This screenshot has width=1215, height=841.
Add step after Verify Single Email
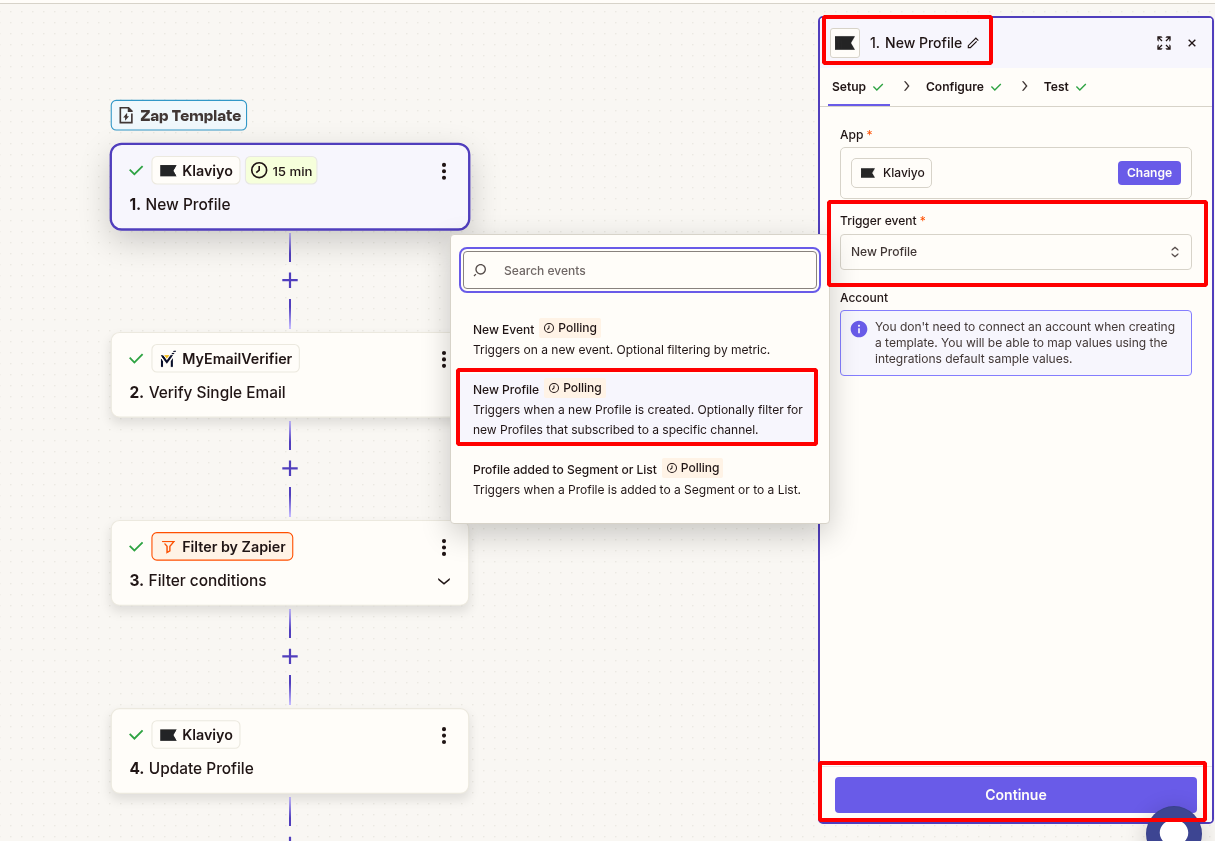[x=290, y=468]
